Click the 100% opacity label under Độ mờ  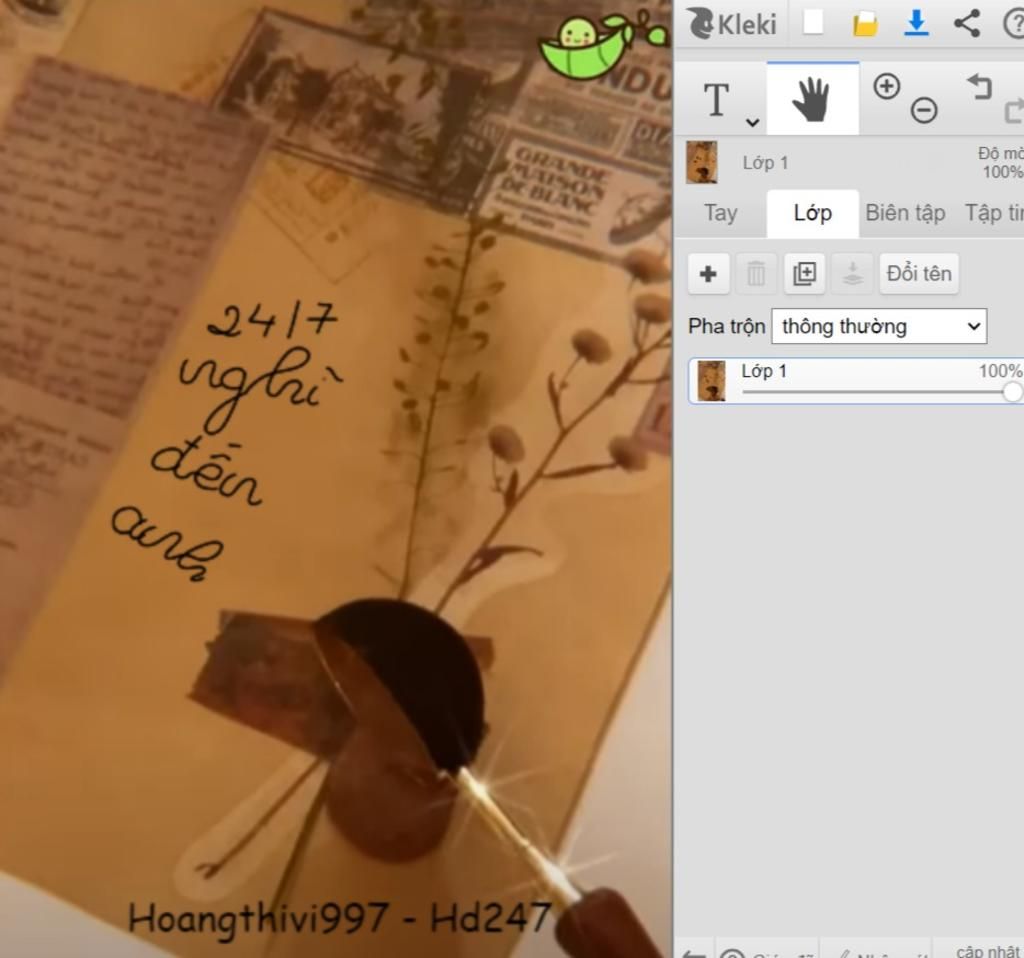coord(1002,172)
